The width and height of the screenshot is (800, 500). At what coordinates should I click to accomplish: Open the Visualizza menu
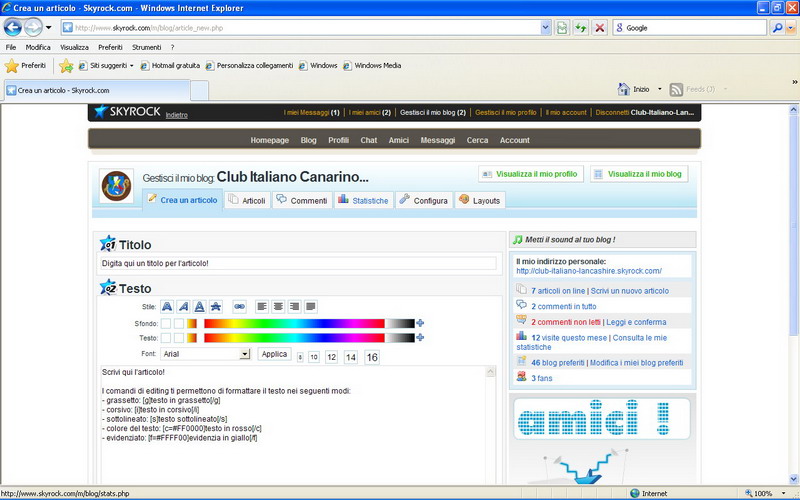point(74,47)
